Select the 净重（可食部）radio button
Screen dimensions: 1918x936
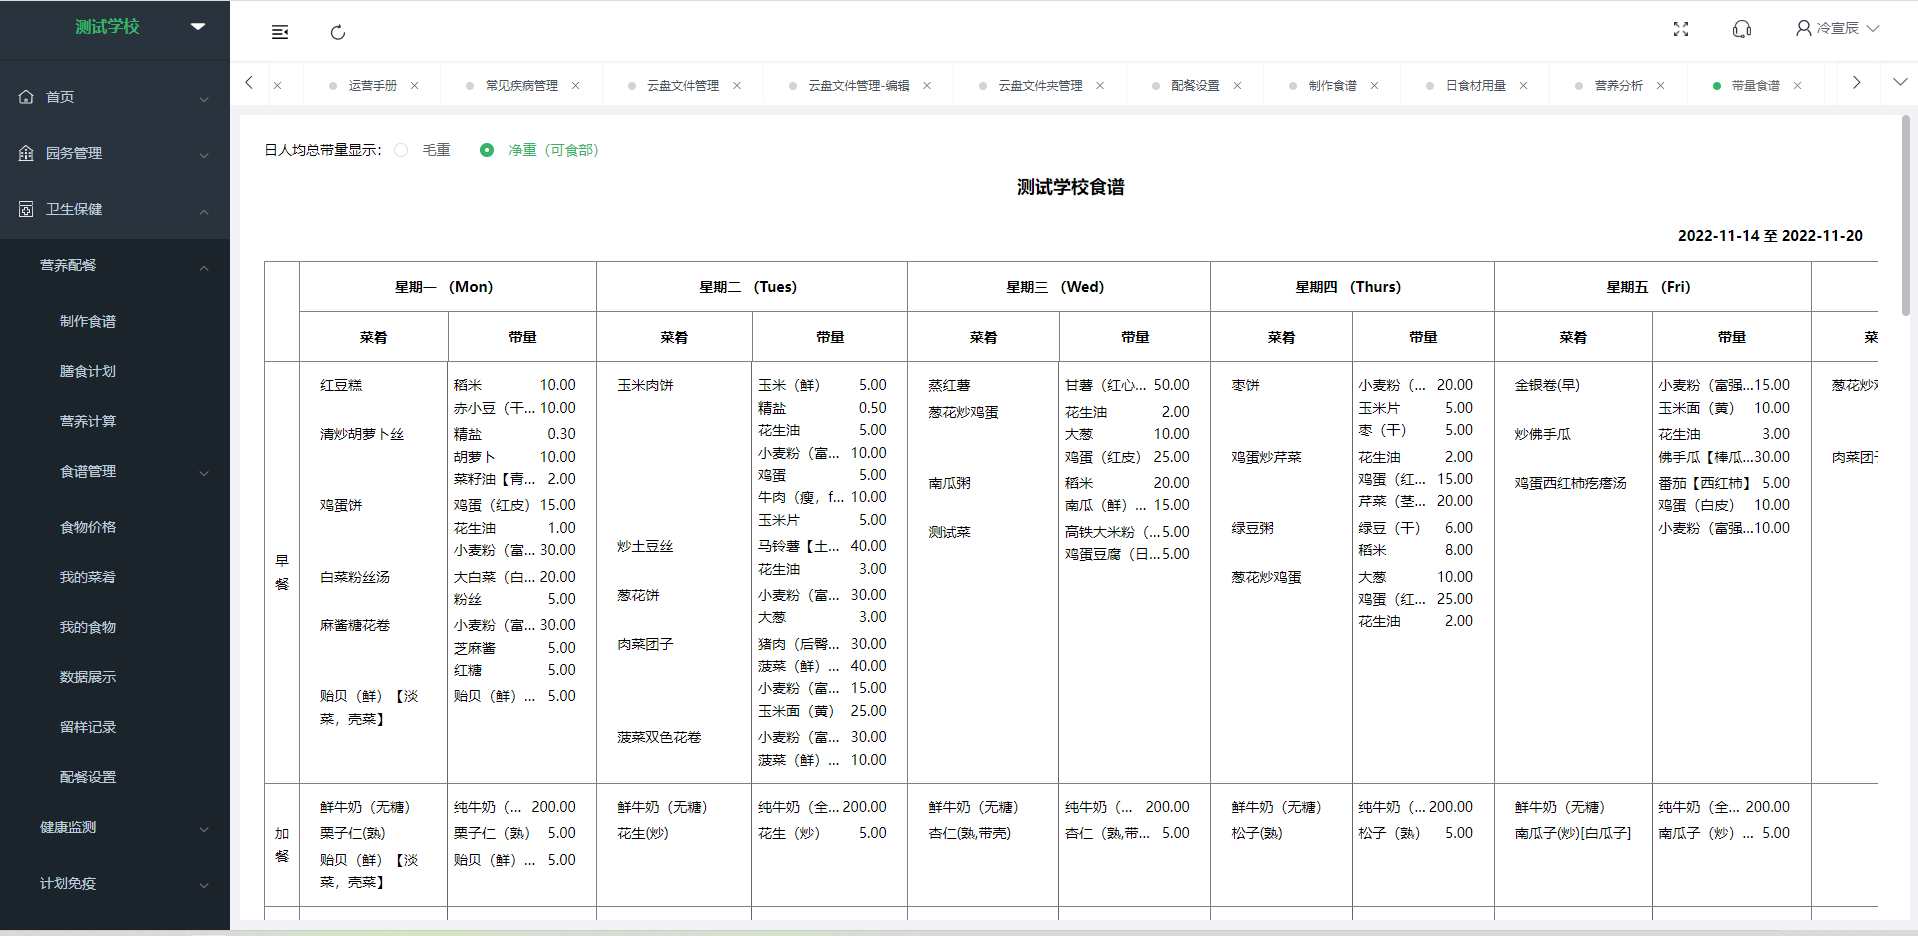[487, 150]
